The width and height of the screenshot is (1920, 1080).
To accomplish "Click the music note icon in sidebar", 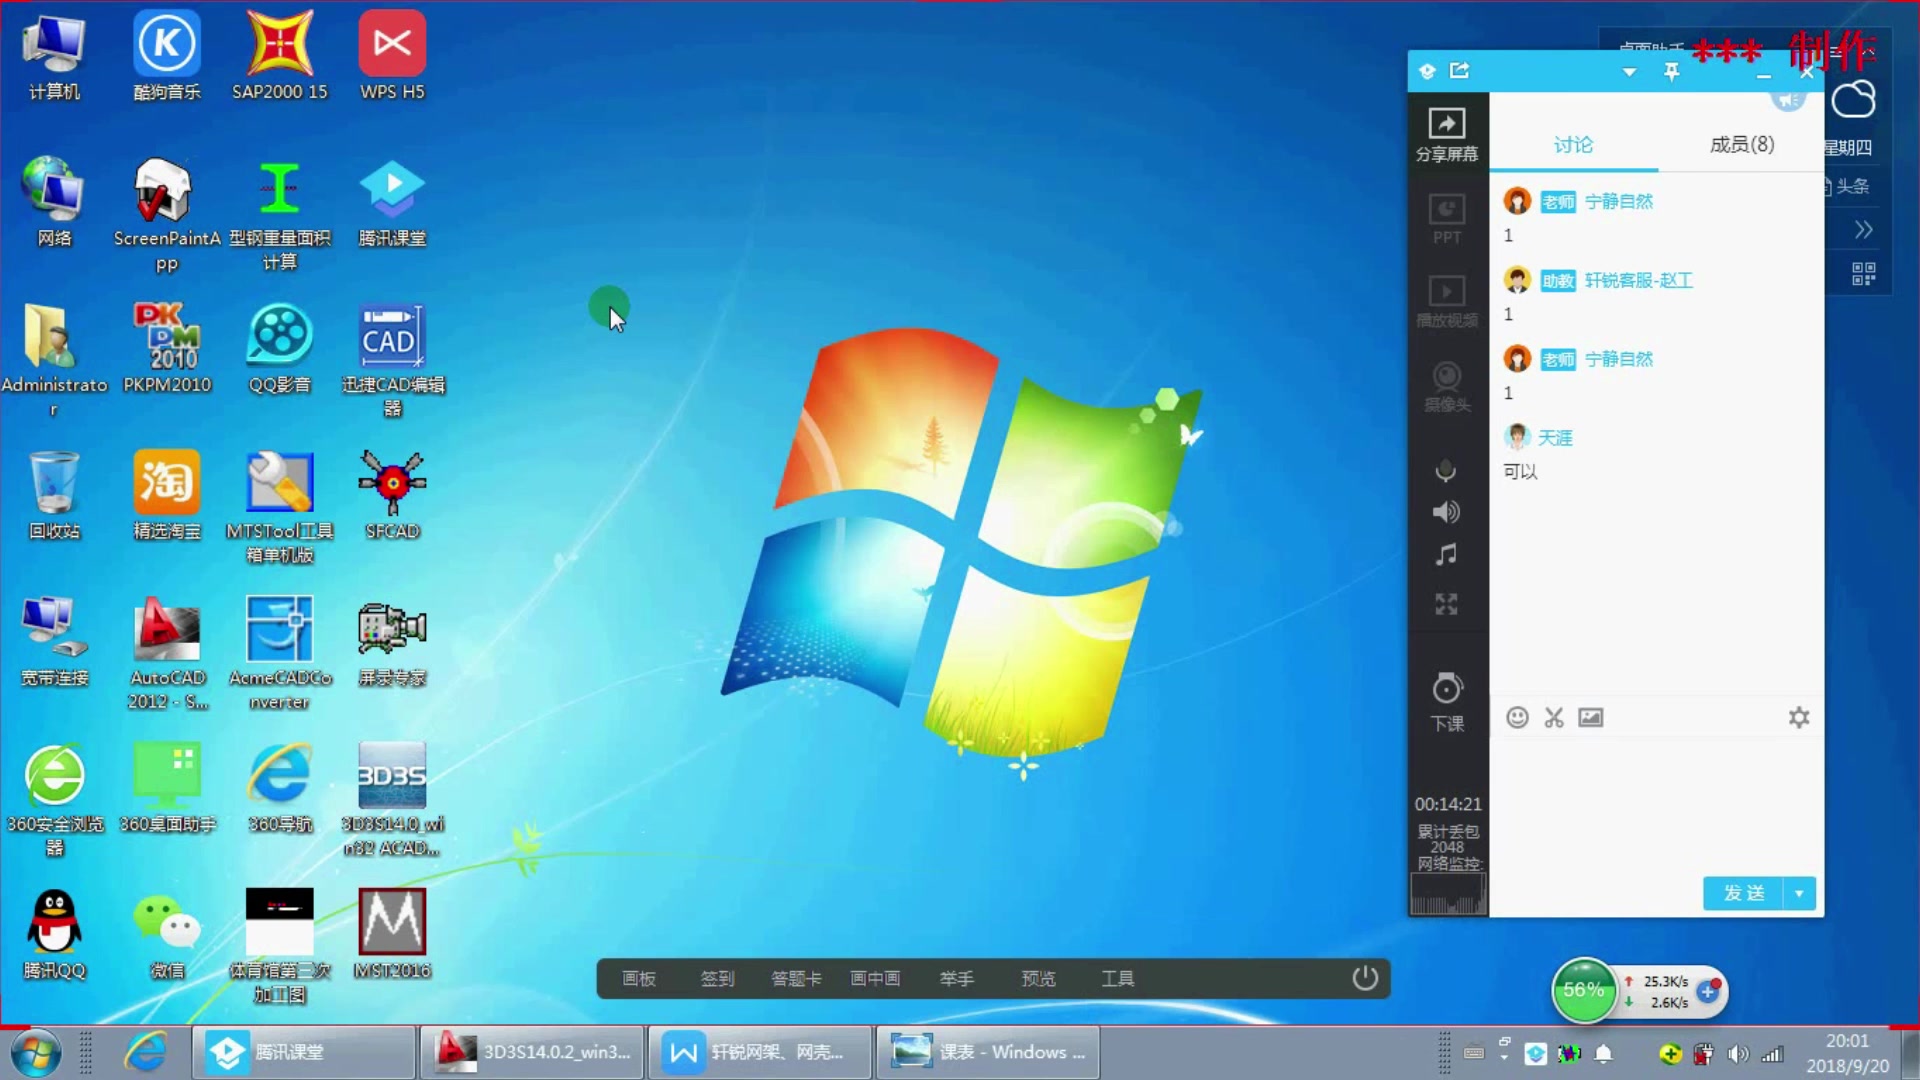I will (x=1446, y=555).
